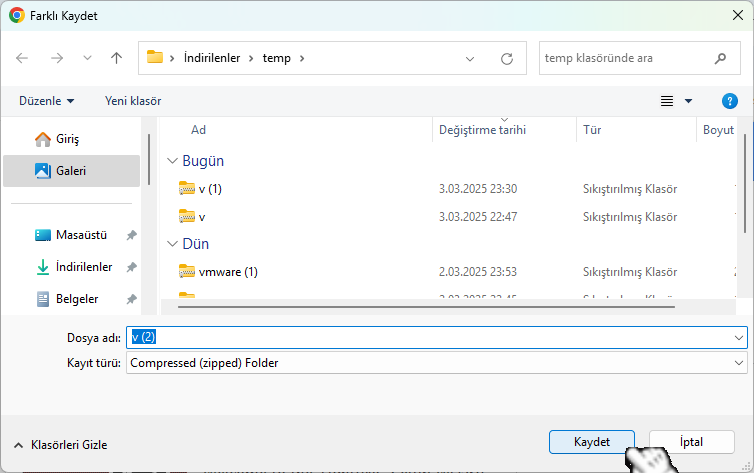This screenshot has width=754, height=473.
Task: Select the vmware (1) zipped folder
Action: [x=228, y=272]
